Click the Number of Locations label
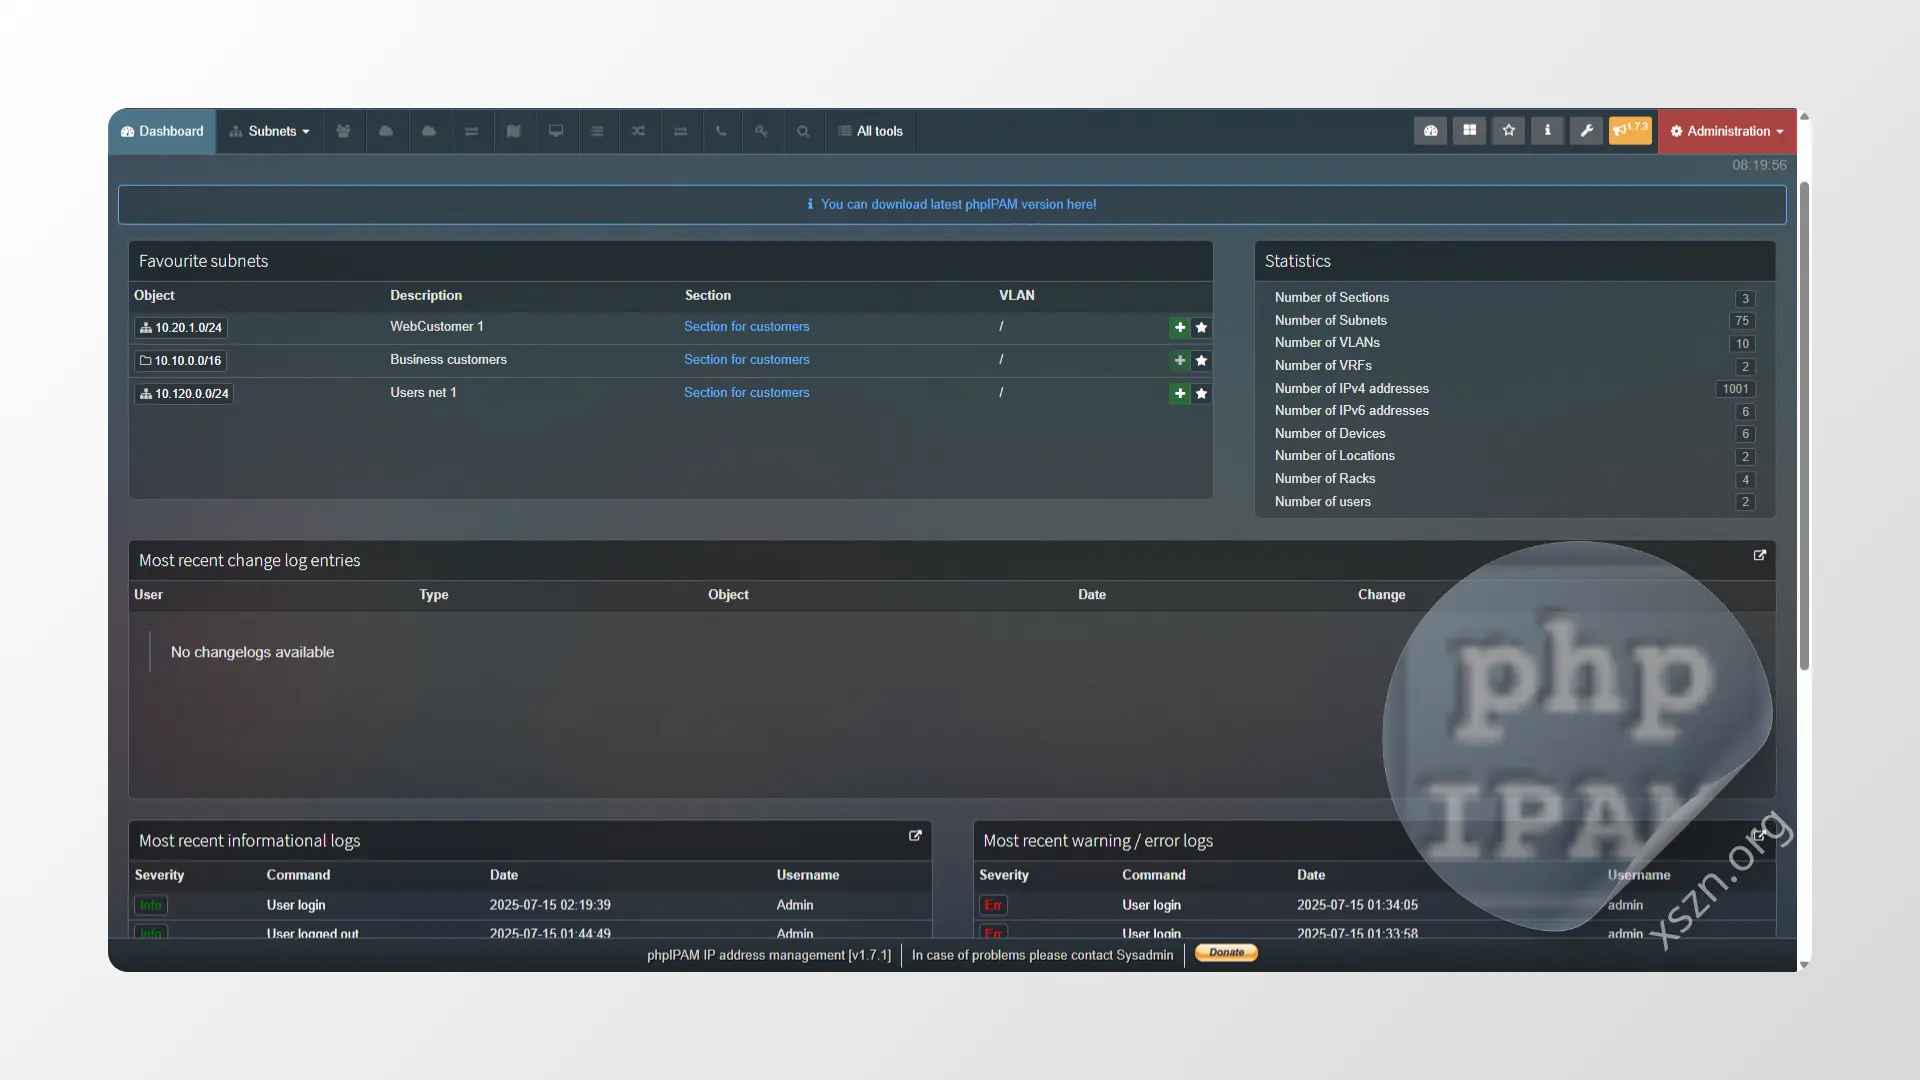 1335,455
